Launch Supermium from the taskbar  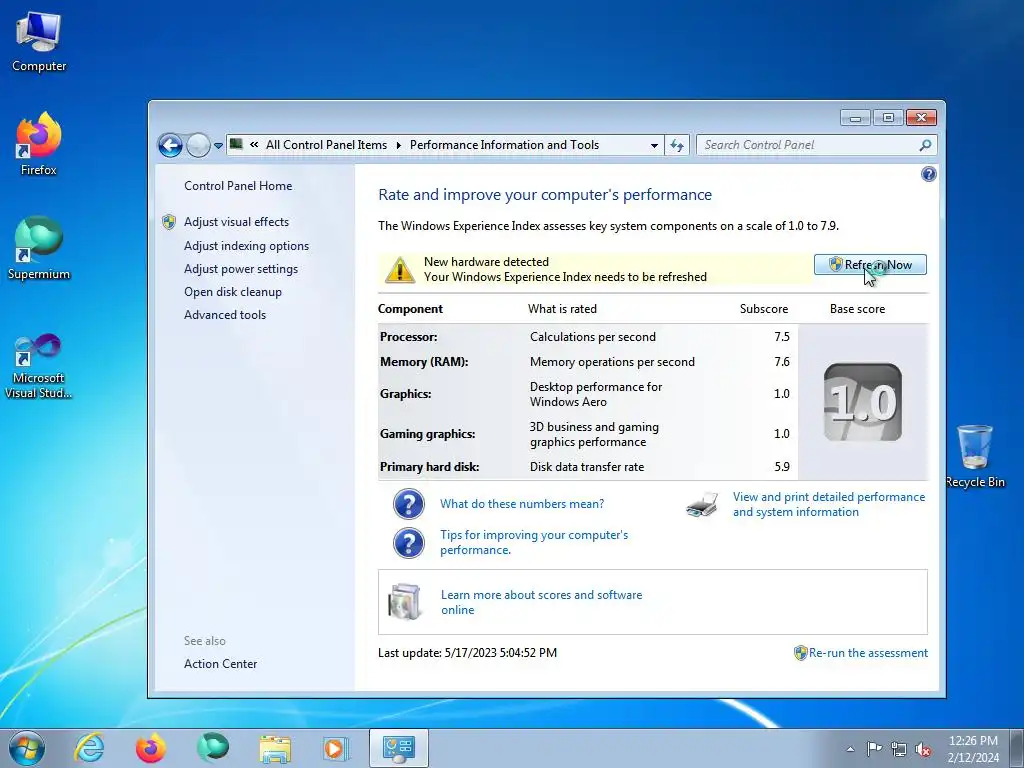213,748
